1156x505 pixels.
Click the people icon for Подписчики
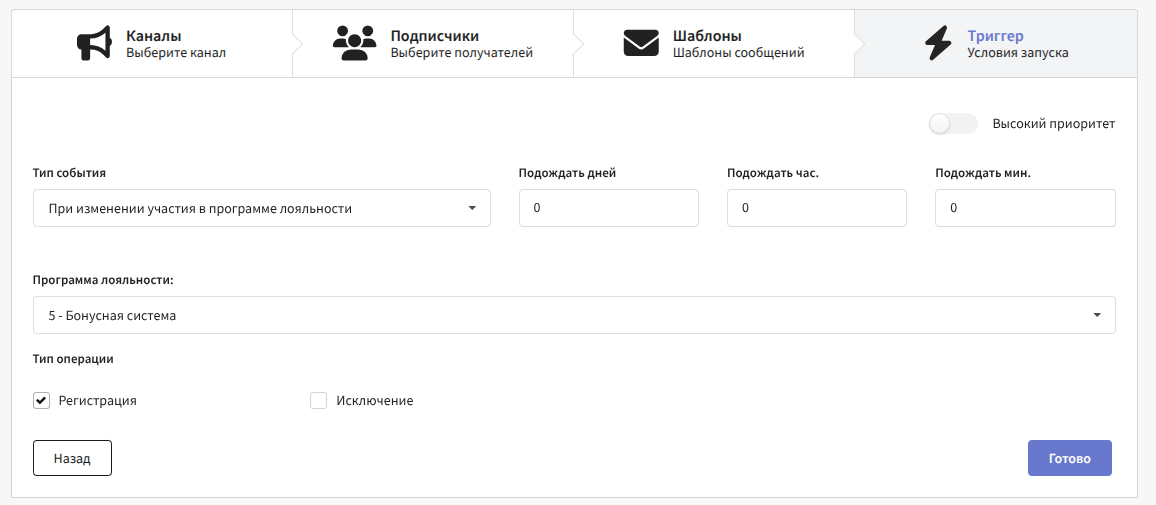pos(353,44)
